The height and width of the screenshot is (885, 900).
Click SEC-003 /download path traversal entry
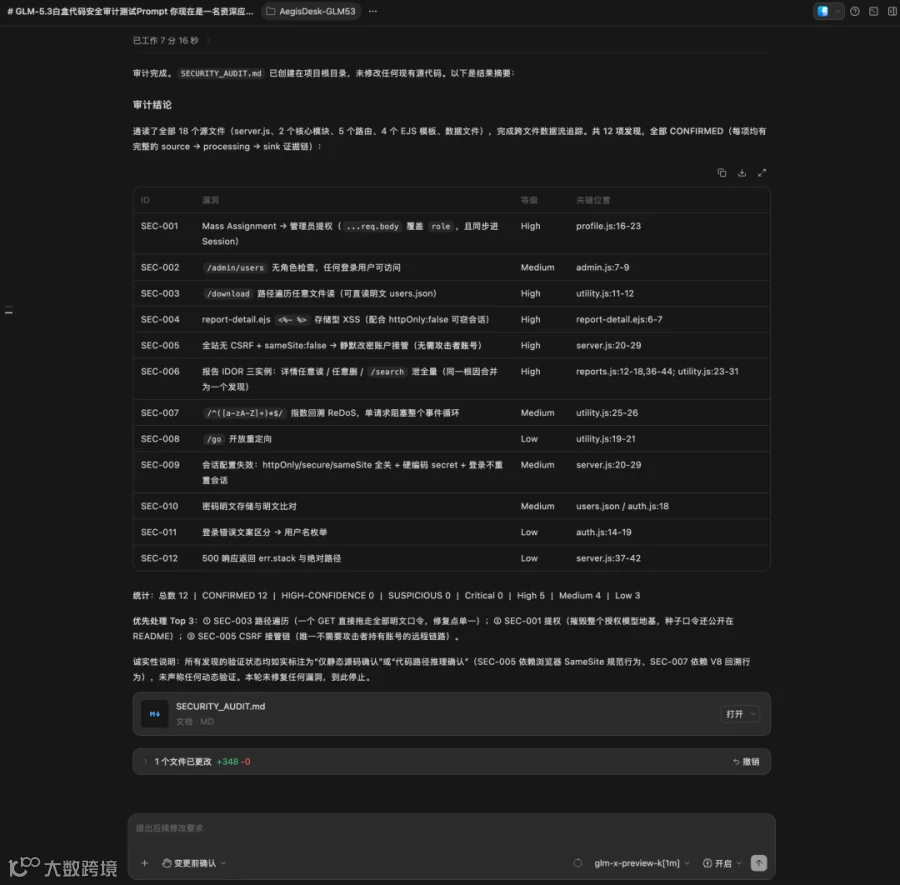[319, 293]
